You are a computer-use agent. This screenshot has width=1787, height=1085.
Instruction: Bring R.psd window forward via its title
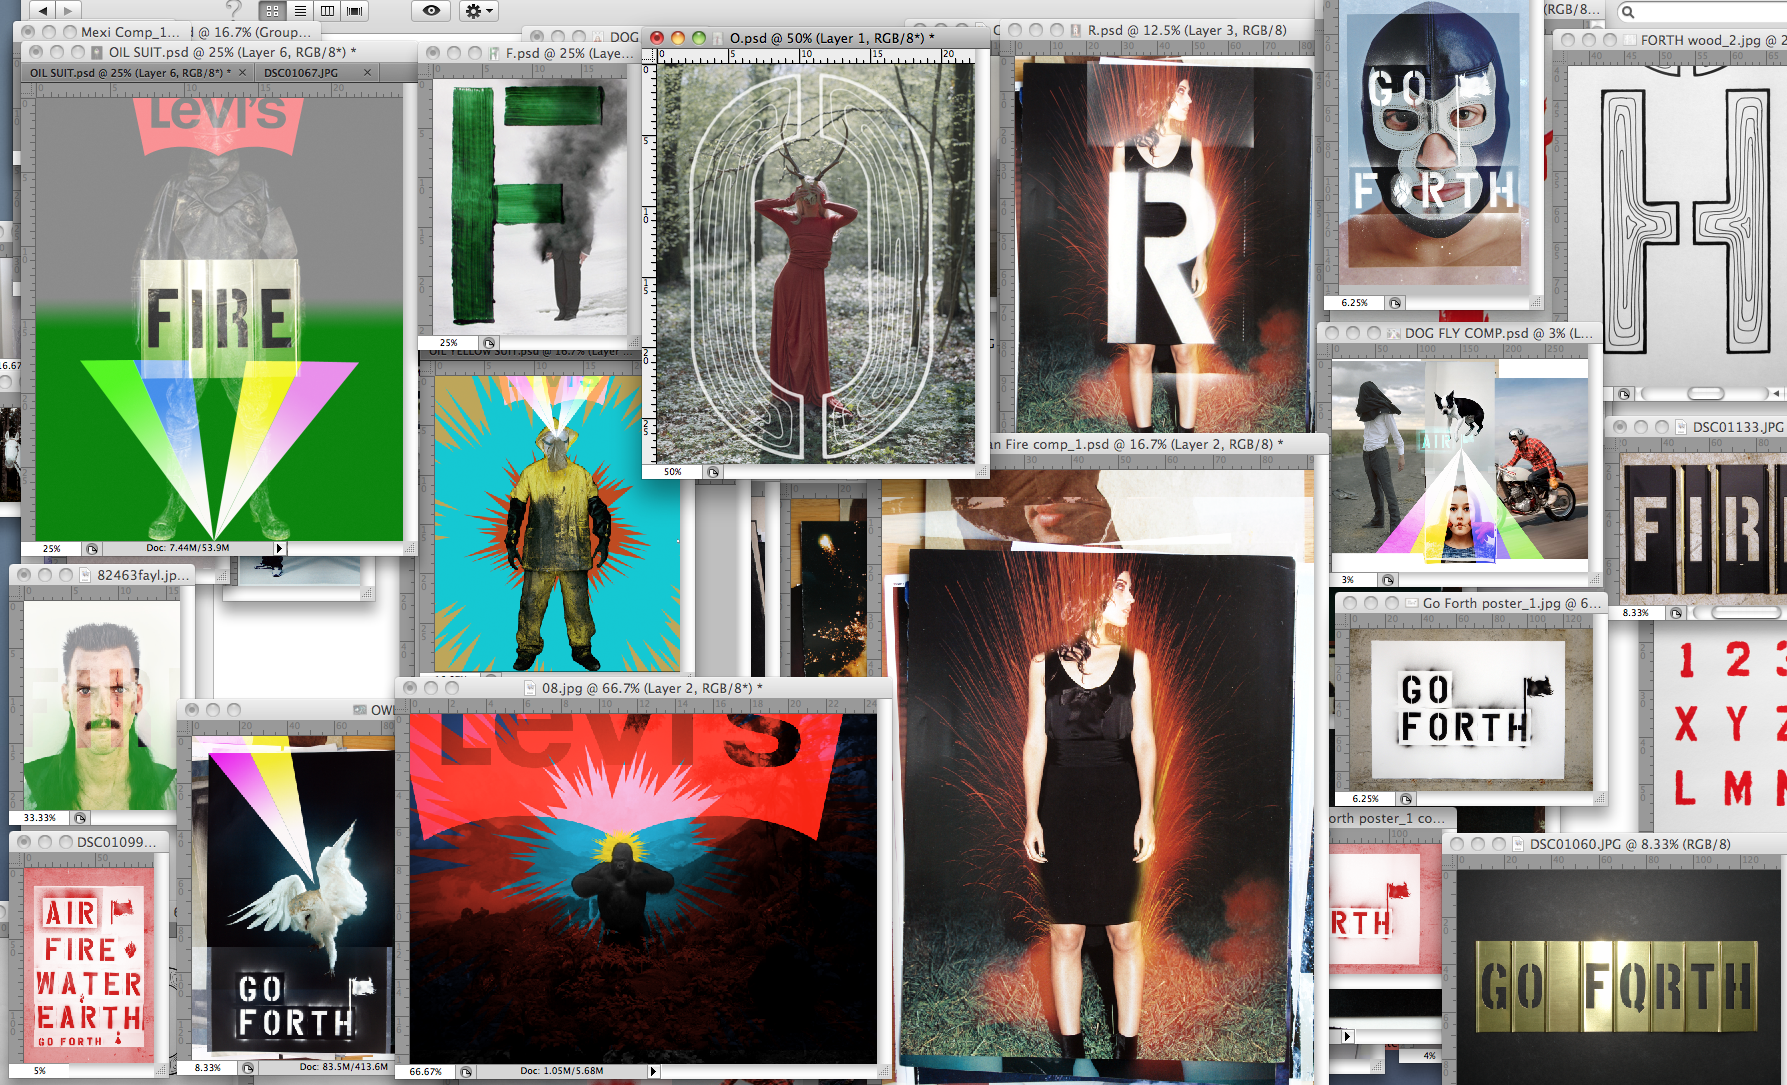tap(1186, 31)
